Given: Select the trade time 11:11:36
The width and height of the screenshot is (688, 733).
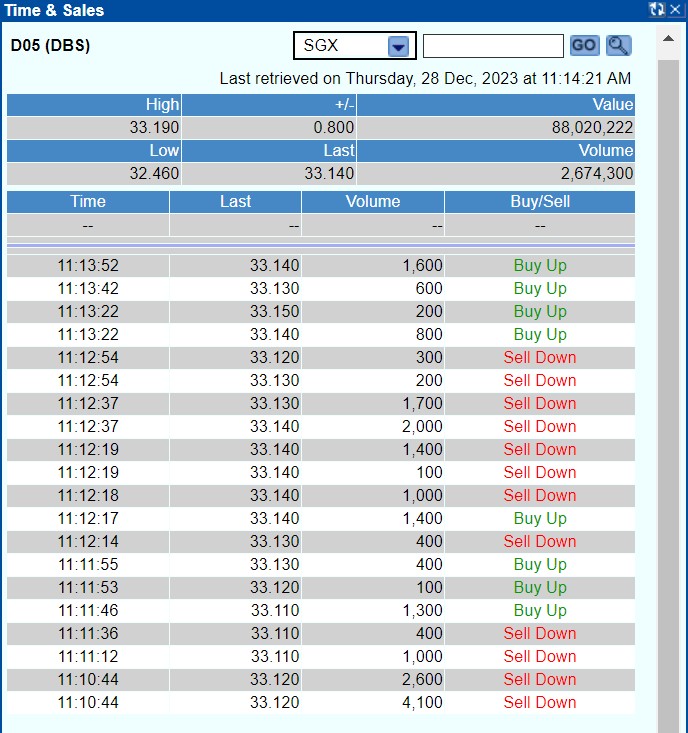Looking at the screenshot, I should (x=88, y=633).
